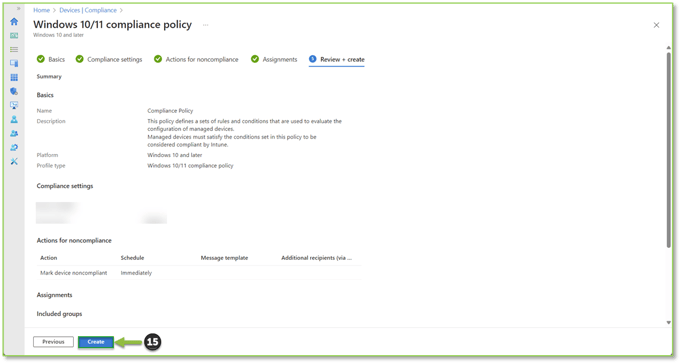Open the Reports monitor icon

tap(14, 105)
